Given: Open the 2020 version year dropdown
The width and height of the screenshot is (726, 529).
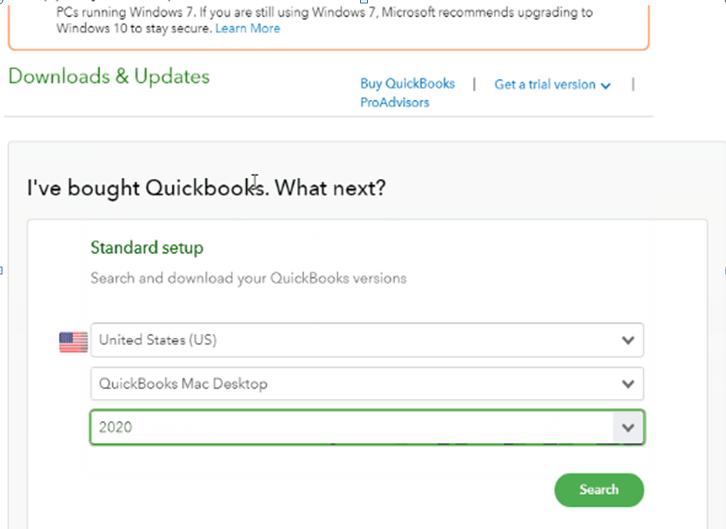Looking at the screenshot, I should tap(366, 428).
